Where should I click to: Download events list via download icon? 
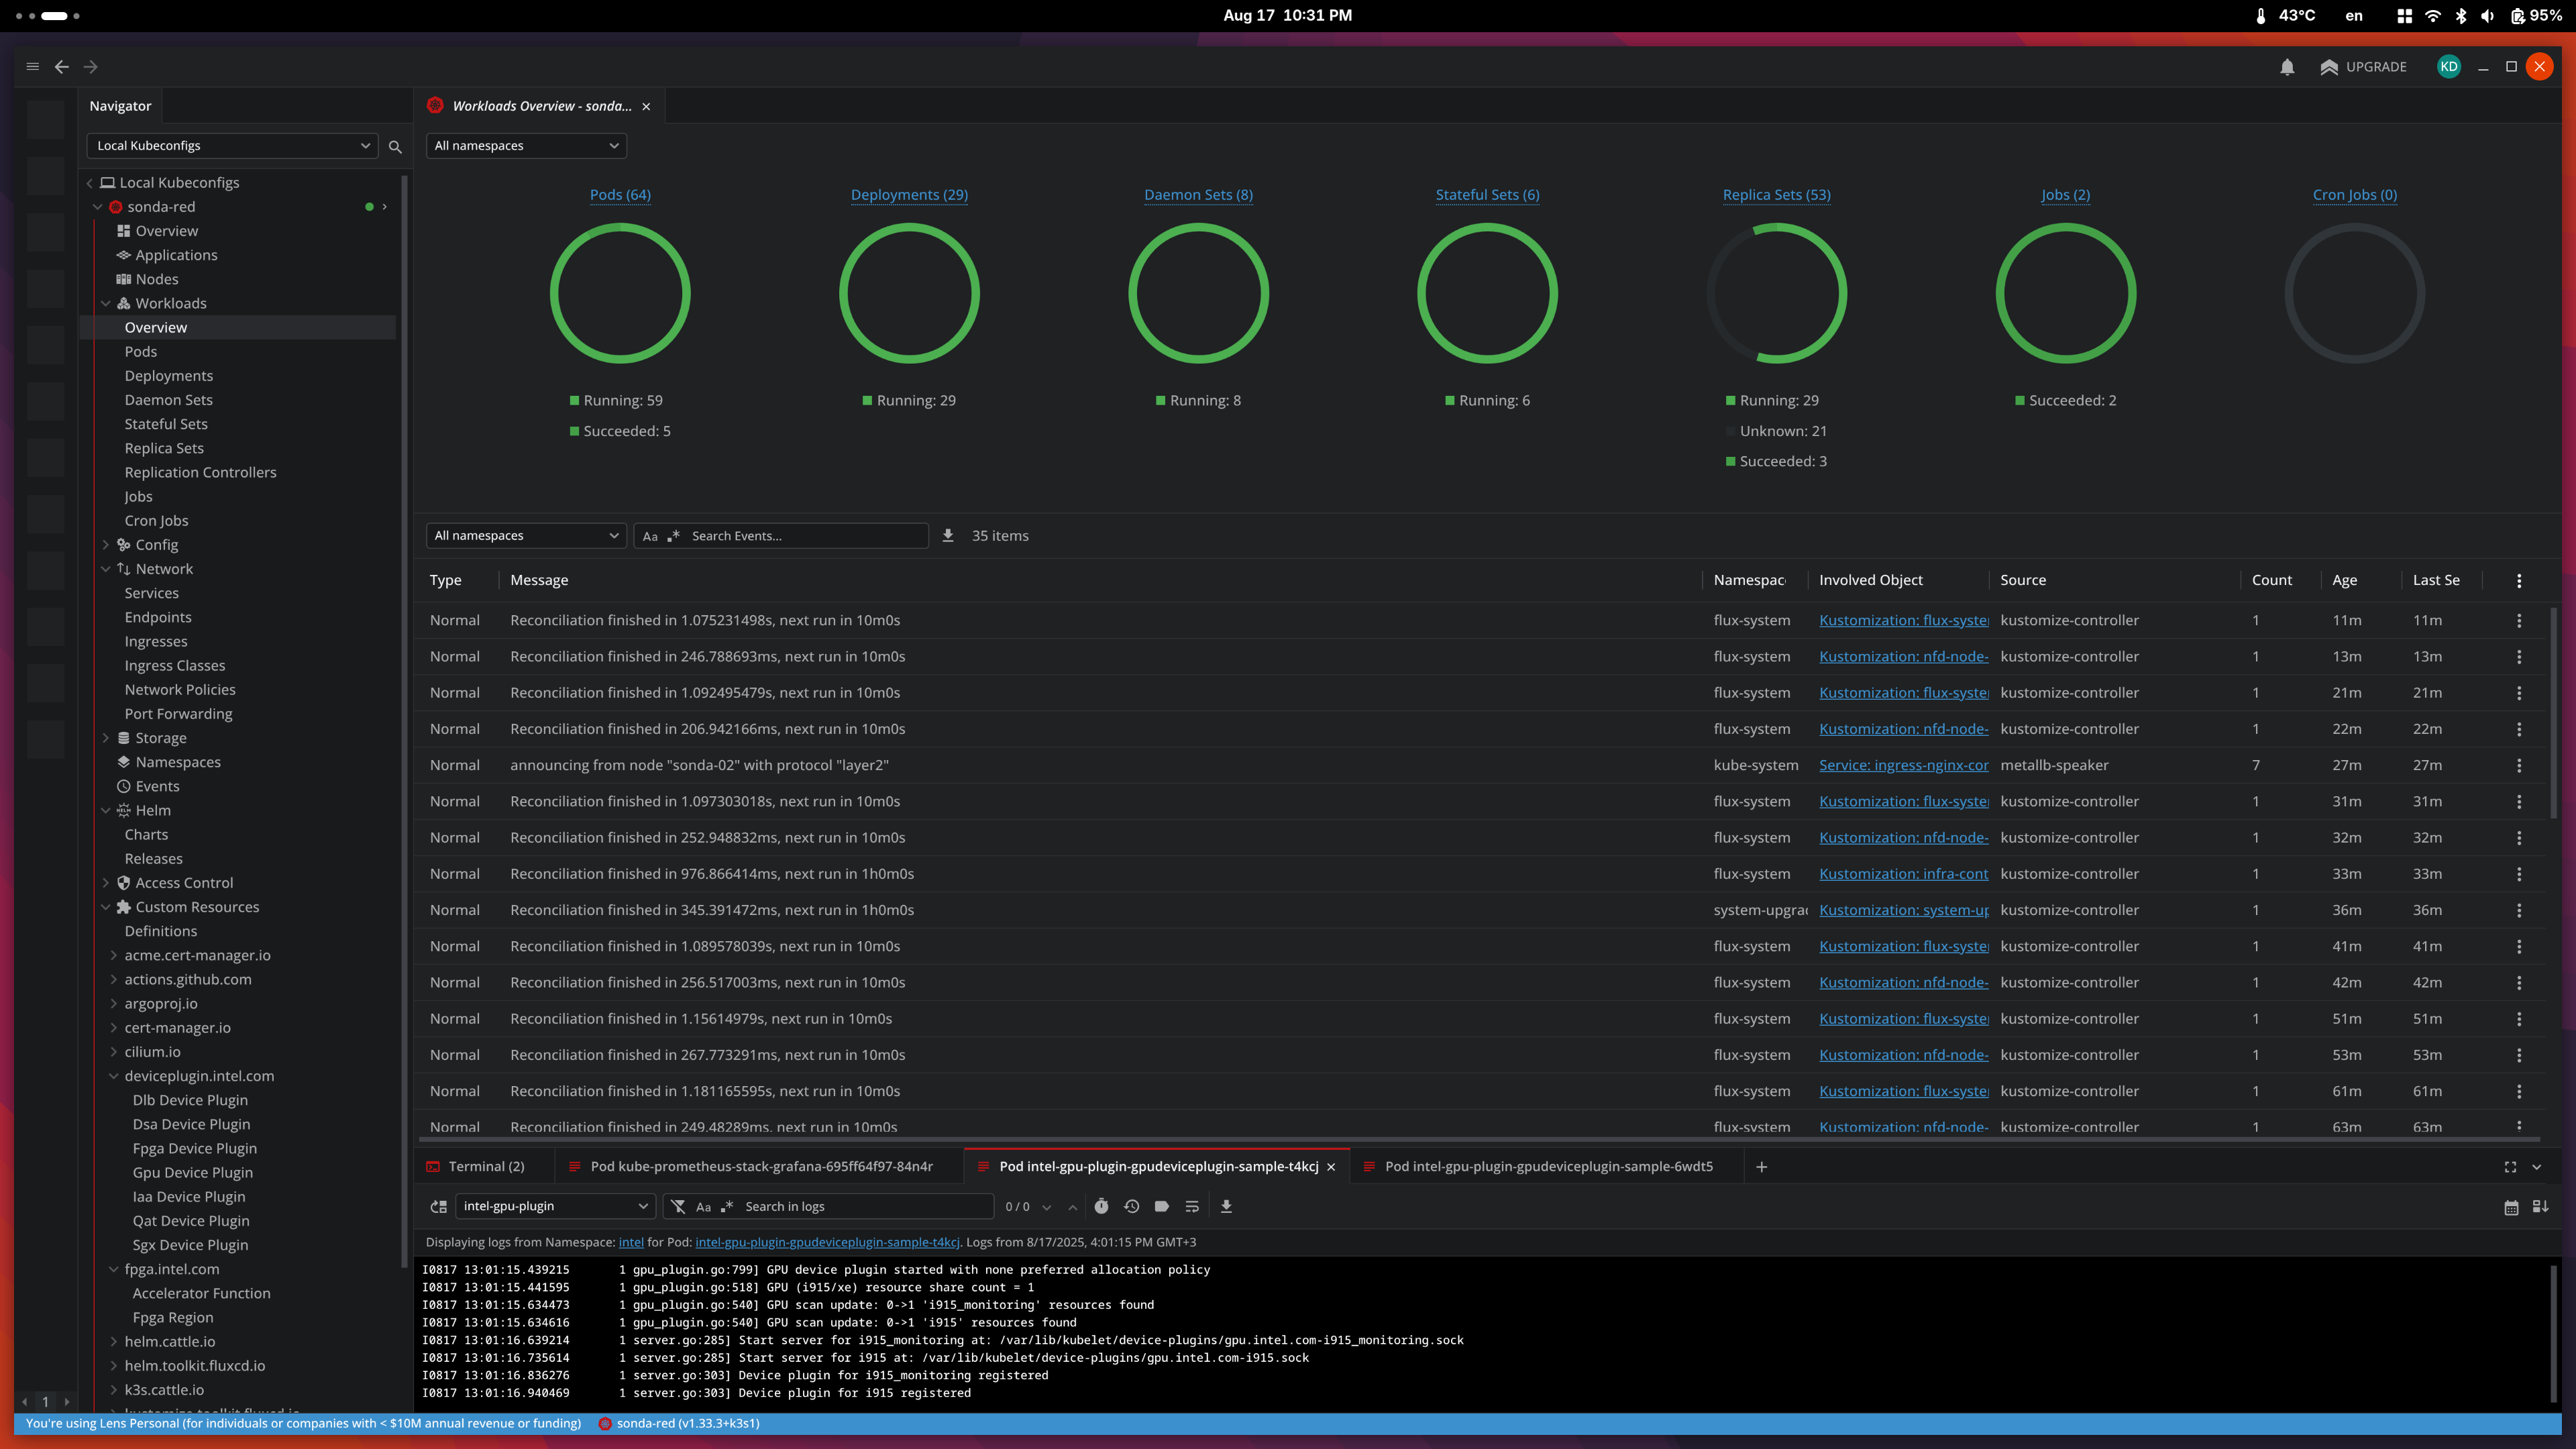[948, 536]
